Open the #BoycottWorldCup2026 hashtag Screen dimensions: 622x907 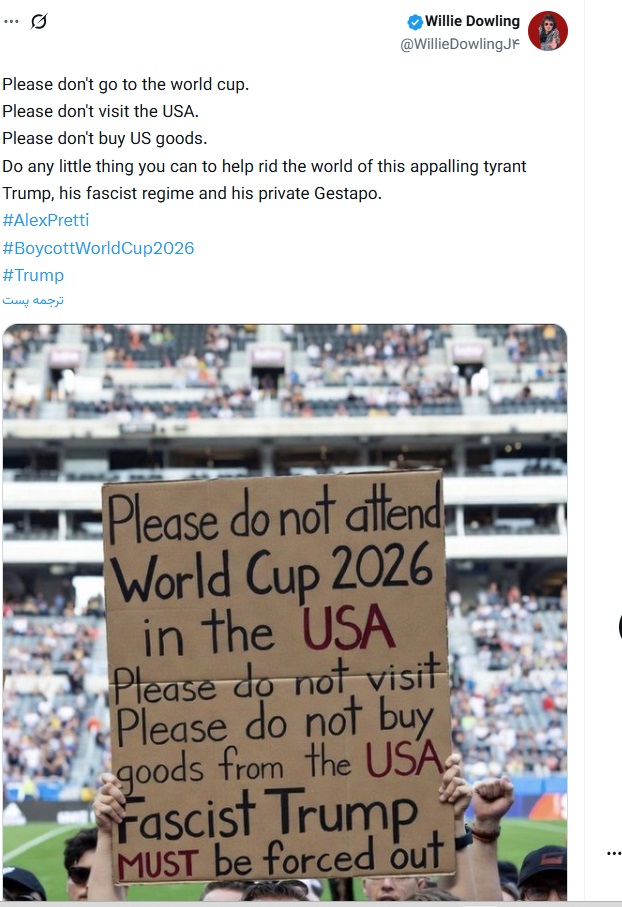[98, 248]
